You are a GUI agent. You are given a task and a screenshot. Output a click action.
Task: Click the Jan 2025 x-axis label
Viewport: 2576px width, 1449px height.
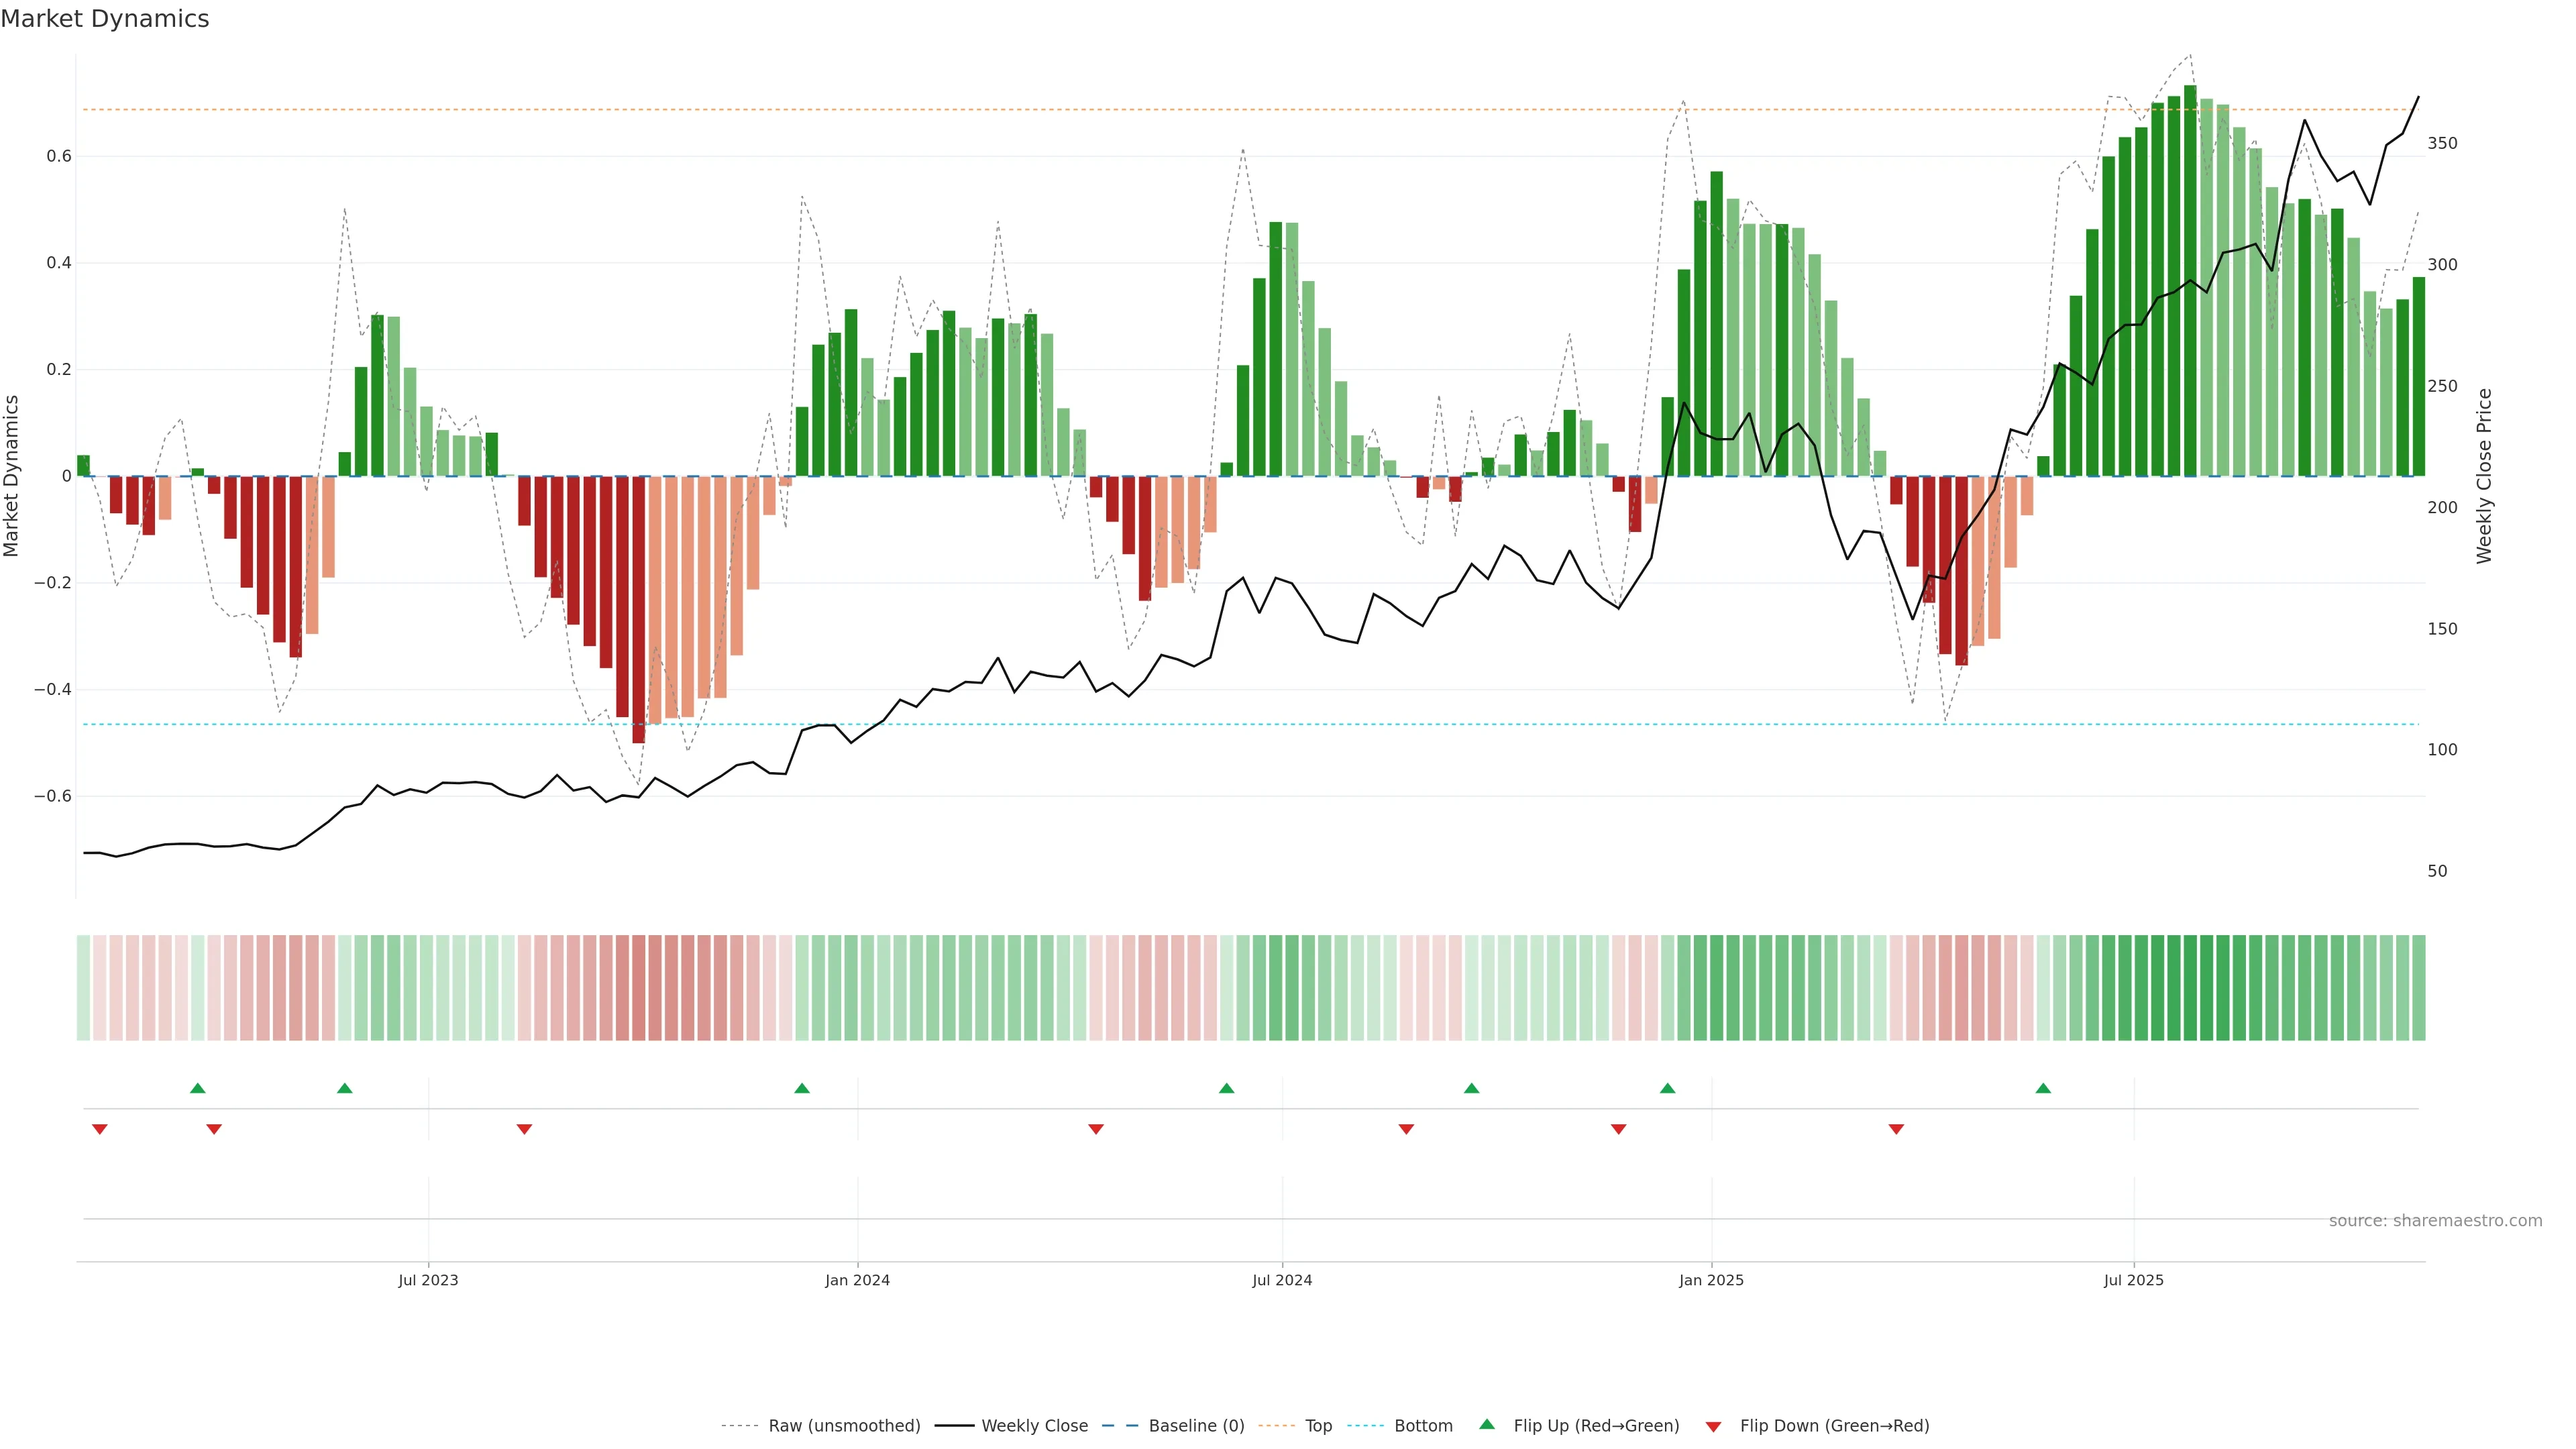(x=1711, y=1280)
